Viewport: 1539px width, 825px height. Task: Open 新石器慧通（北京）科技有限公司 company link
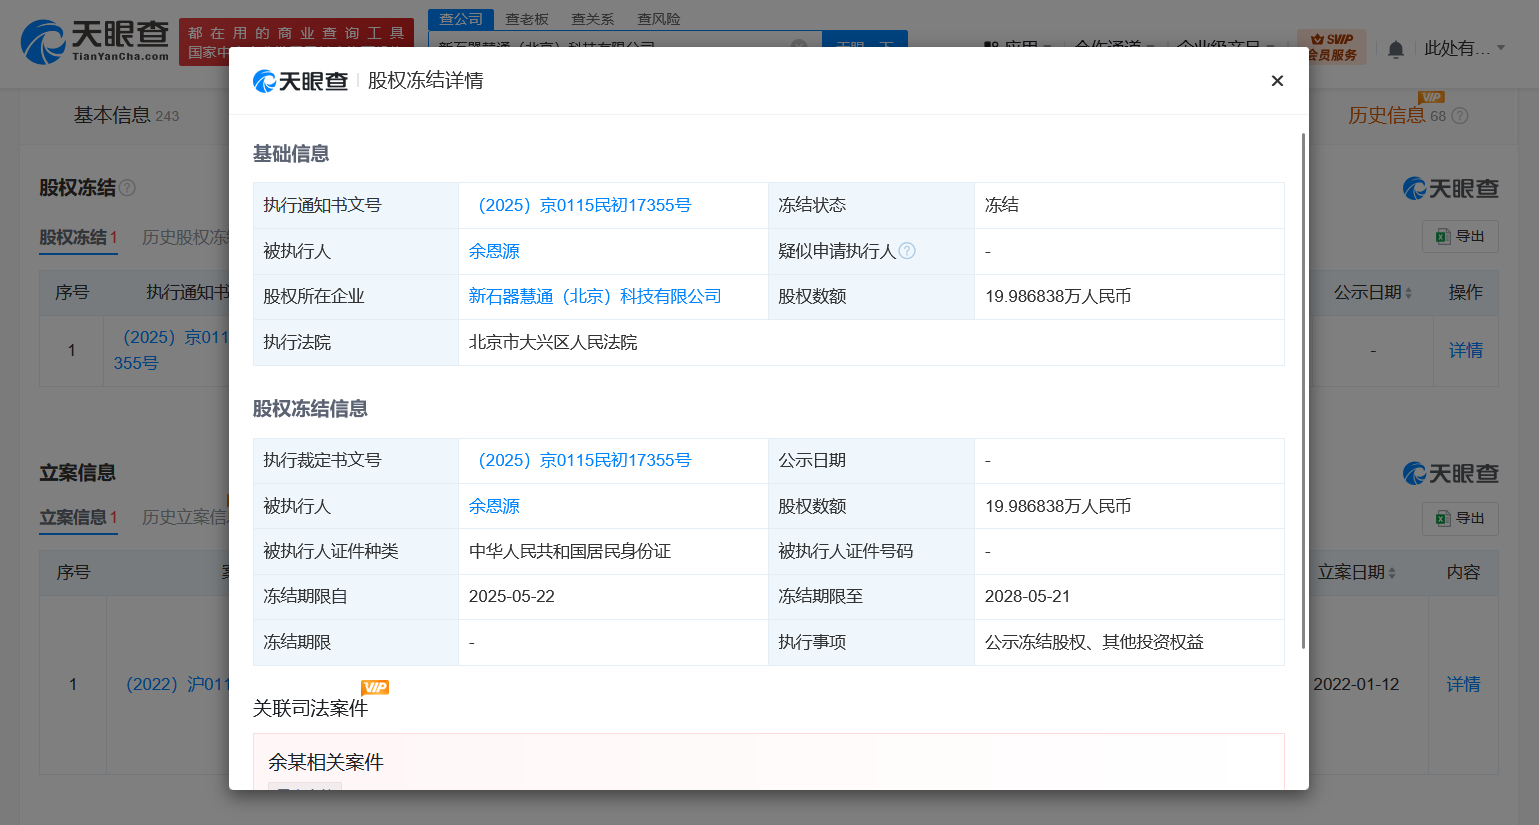595,296
